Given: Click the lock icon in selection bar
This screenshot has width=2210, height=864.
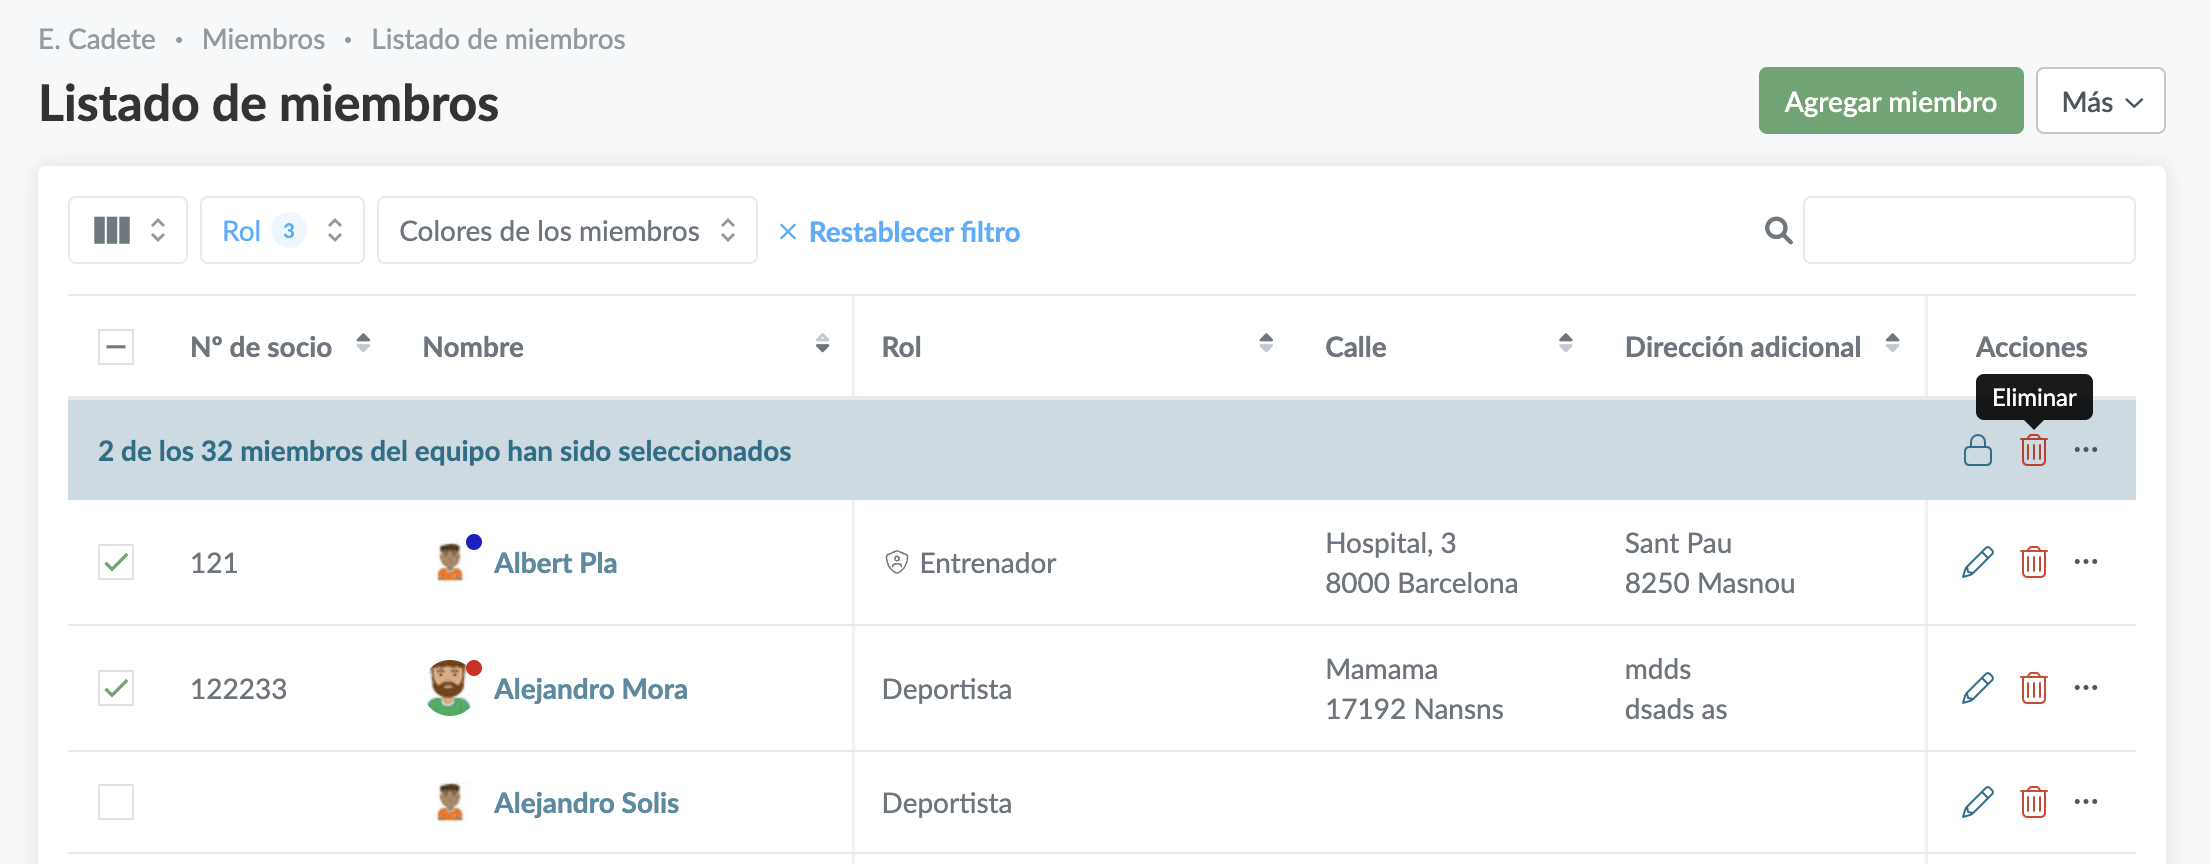Looking at the screenshot, I should tap(1977, 451).
